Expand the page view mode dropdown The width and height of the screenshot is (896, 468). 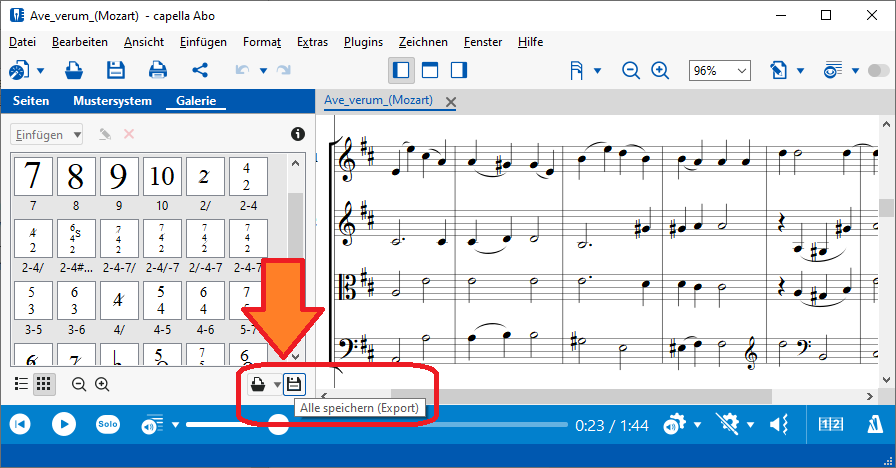(x=598, y=71)
